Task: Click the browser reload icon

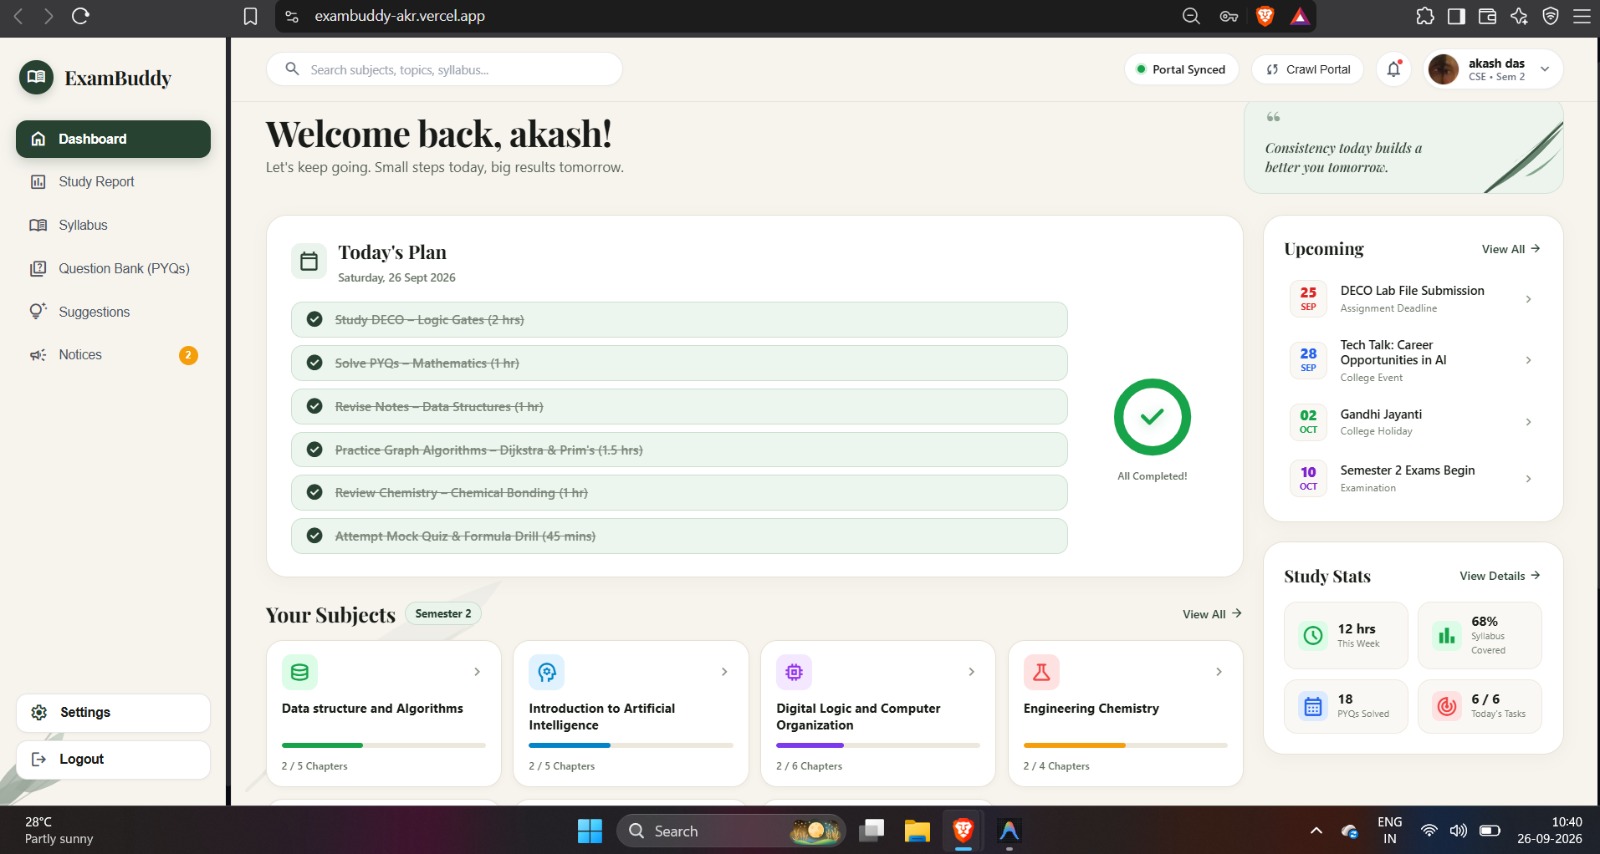Action: point(81,16)
